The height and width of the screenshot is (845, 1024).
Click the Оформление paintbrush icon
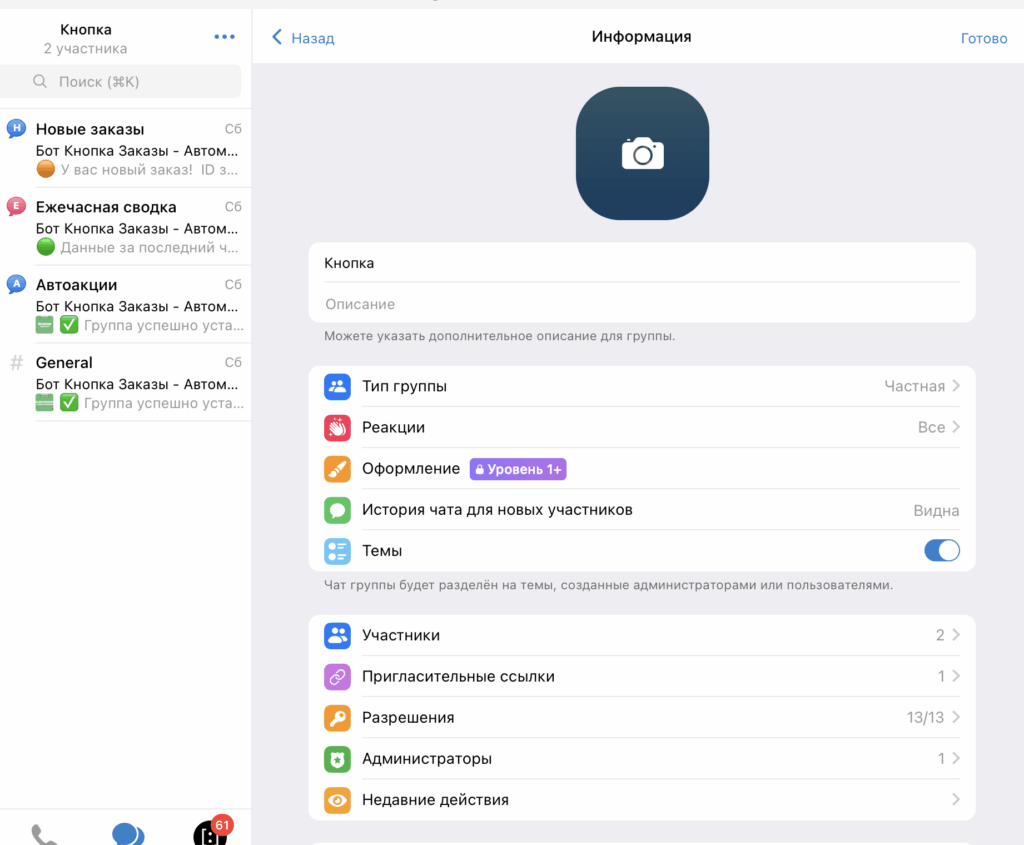[x=337, y=468]
